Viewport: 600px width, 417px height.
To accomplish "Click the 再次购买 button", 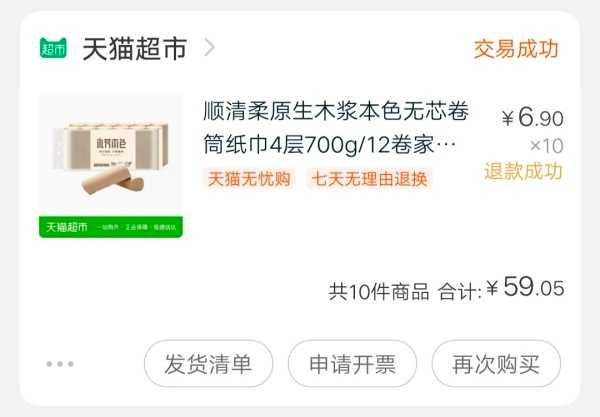I will pyautogui.click(x=496, y=363).
